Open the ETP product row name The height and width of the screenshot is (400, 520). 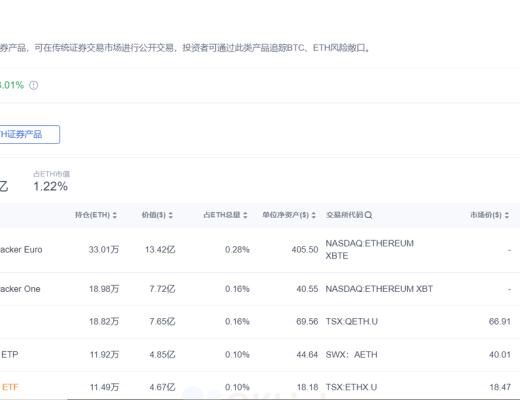[x=9, y=354]
